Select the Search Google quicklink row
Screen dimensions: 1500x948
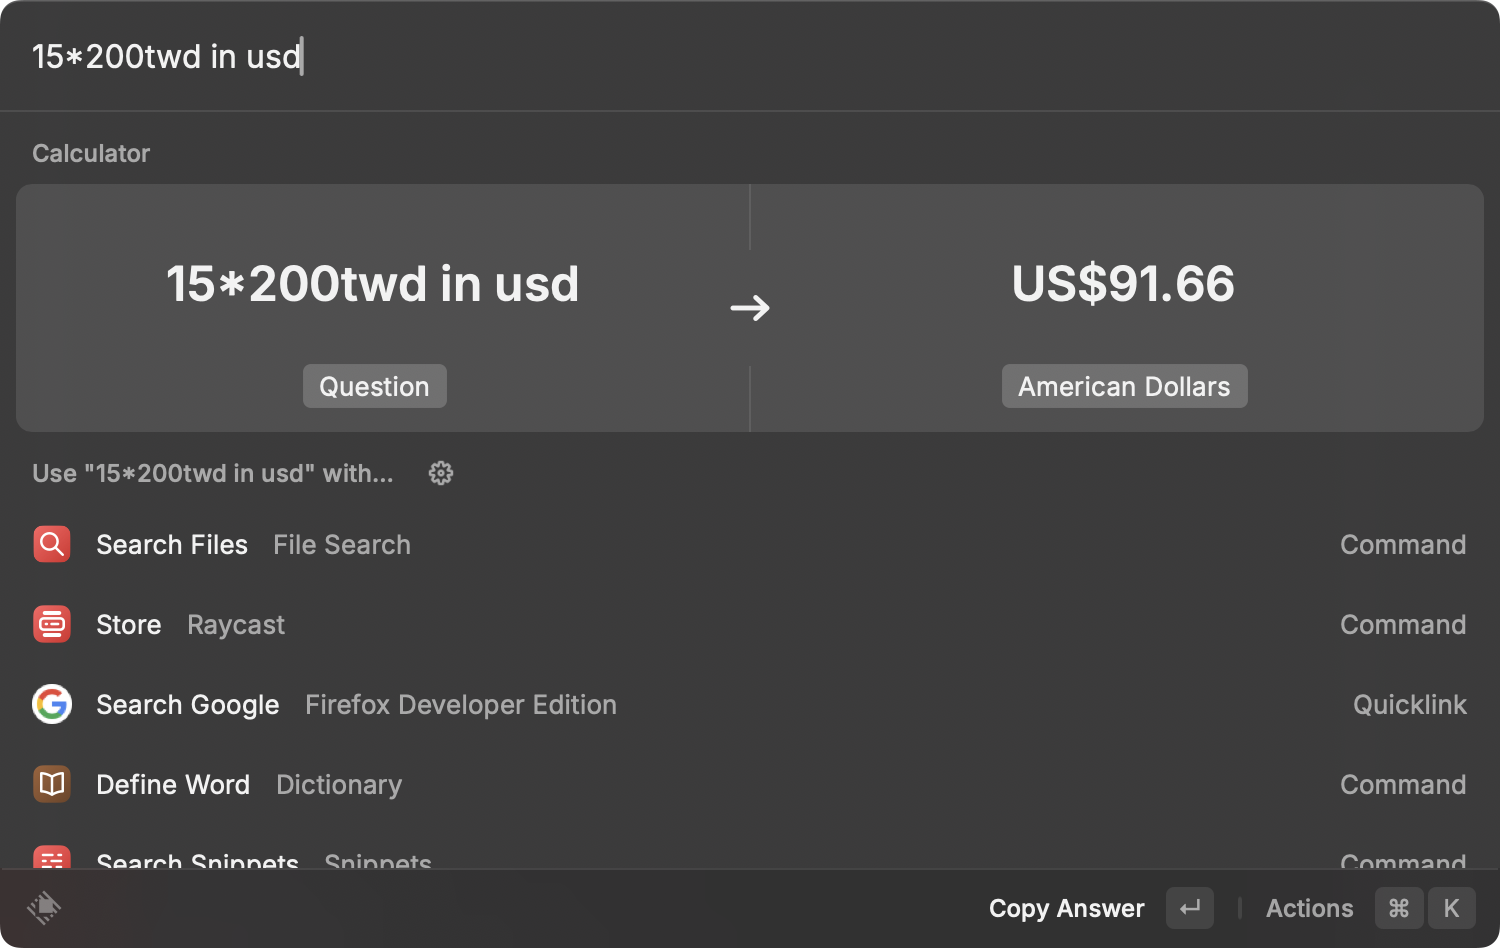(x=750, y=704)
